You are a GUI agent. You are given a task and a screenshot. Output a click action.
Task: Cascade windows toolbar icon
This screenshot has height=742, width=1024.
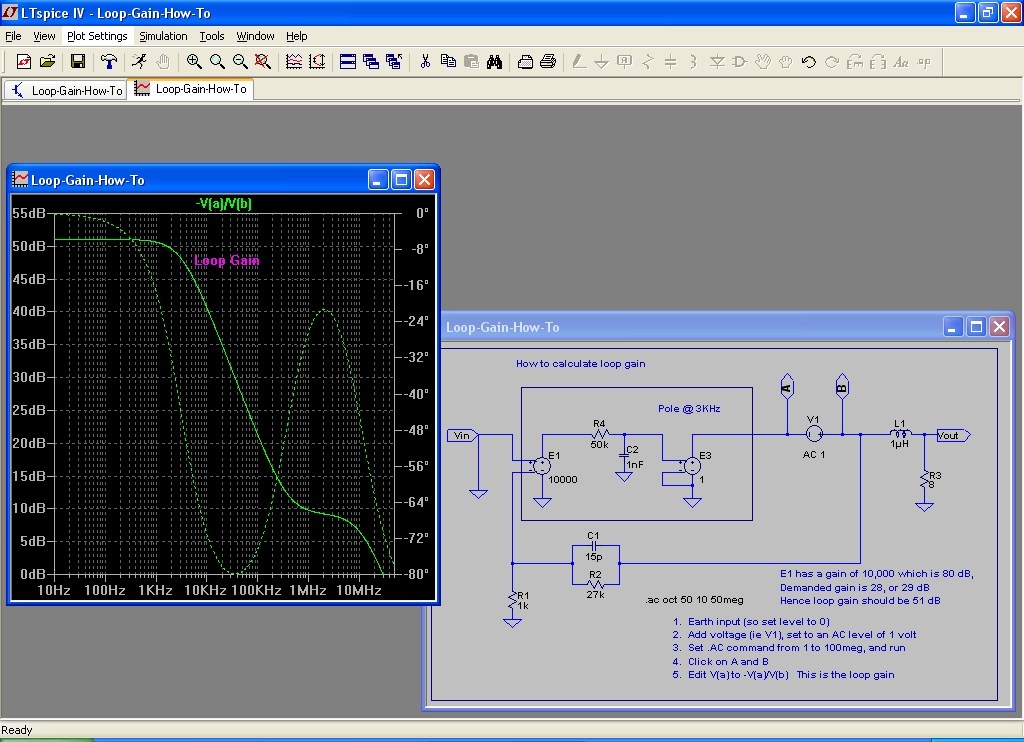click(x=371, y=61)
